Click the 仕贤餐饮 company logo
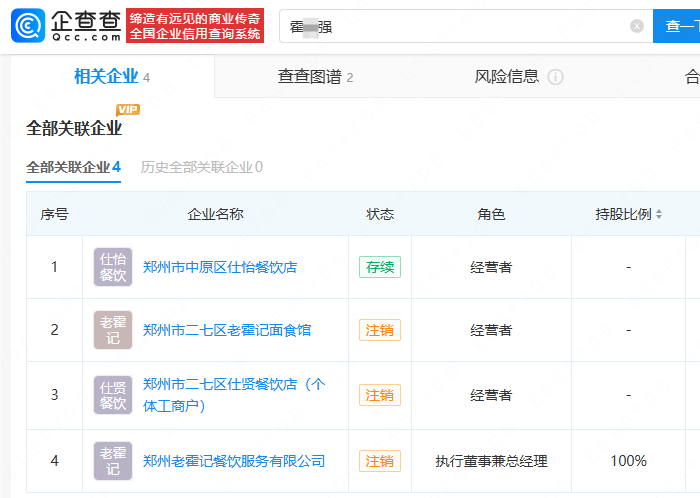The width and height of the screenshot is (700, 498). click(113, 395)
